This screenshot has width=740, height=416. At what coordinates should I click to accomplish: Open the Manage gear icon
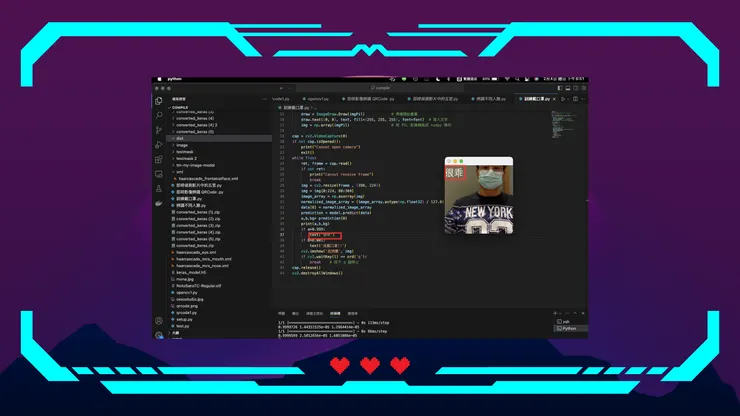159,334
